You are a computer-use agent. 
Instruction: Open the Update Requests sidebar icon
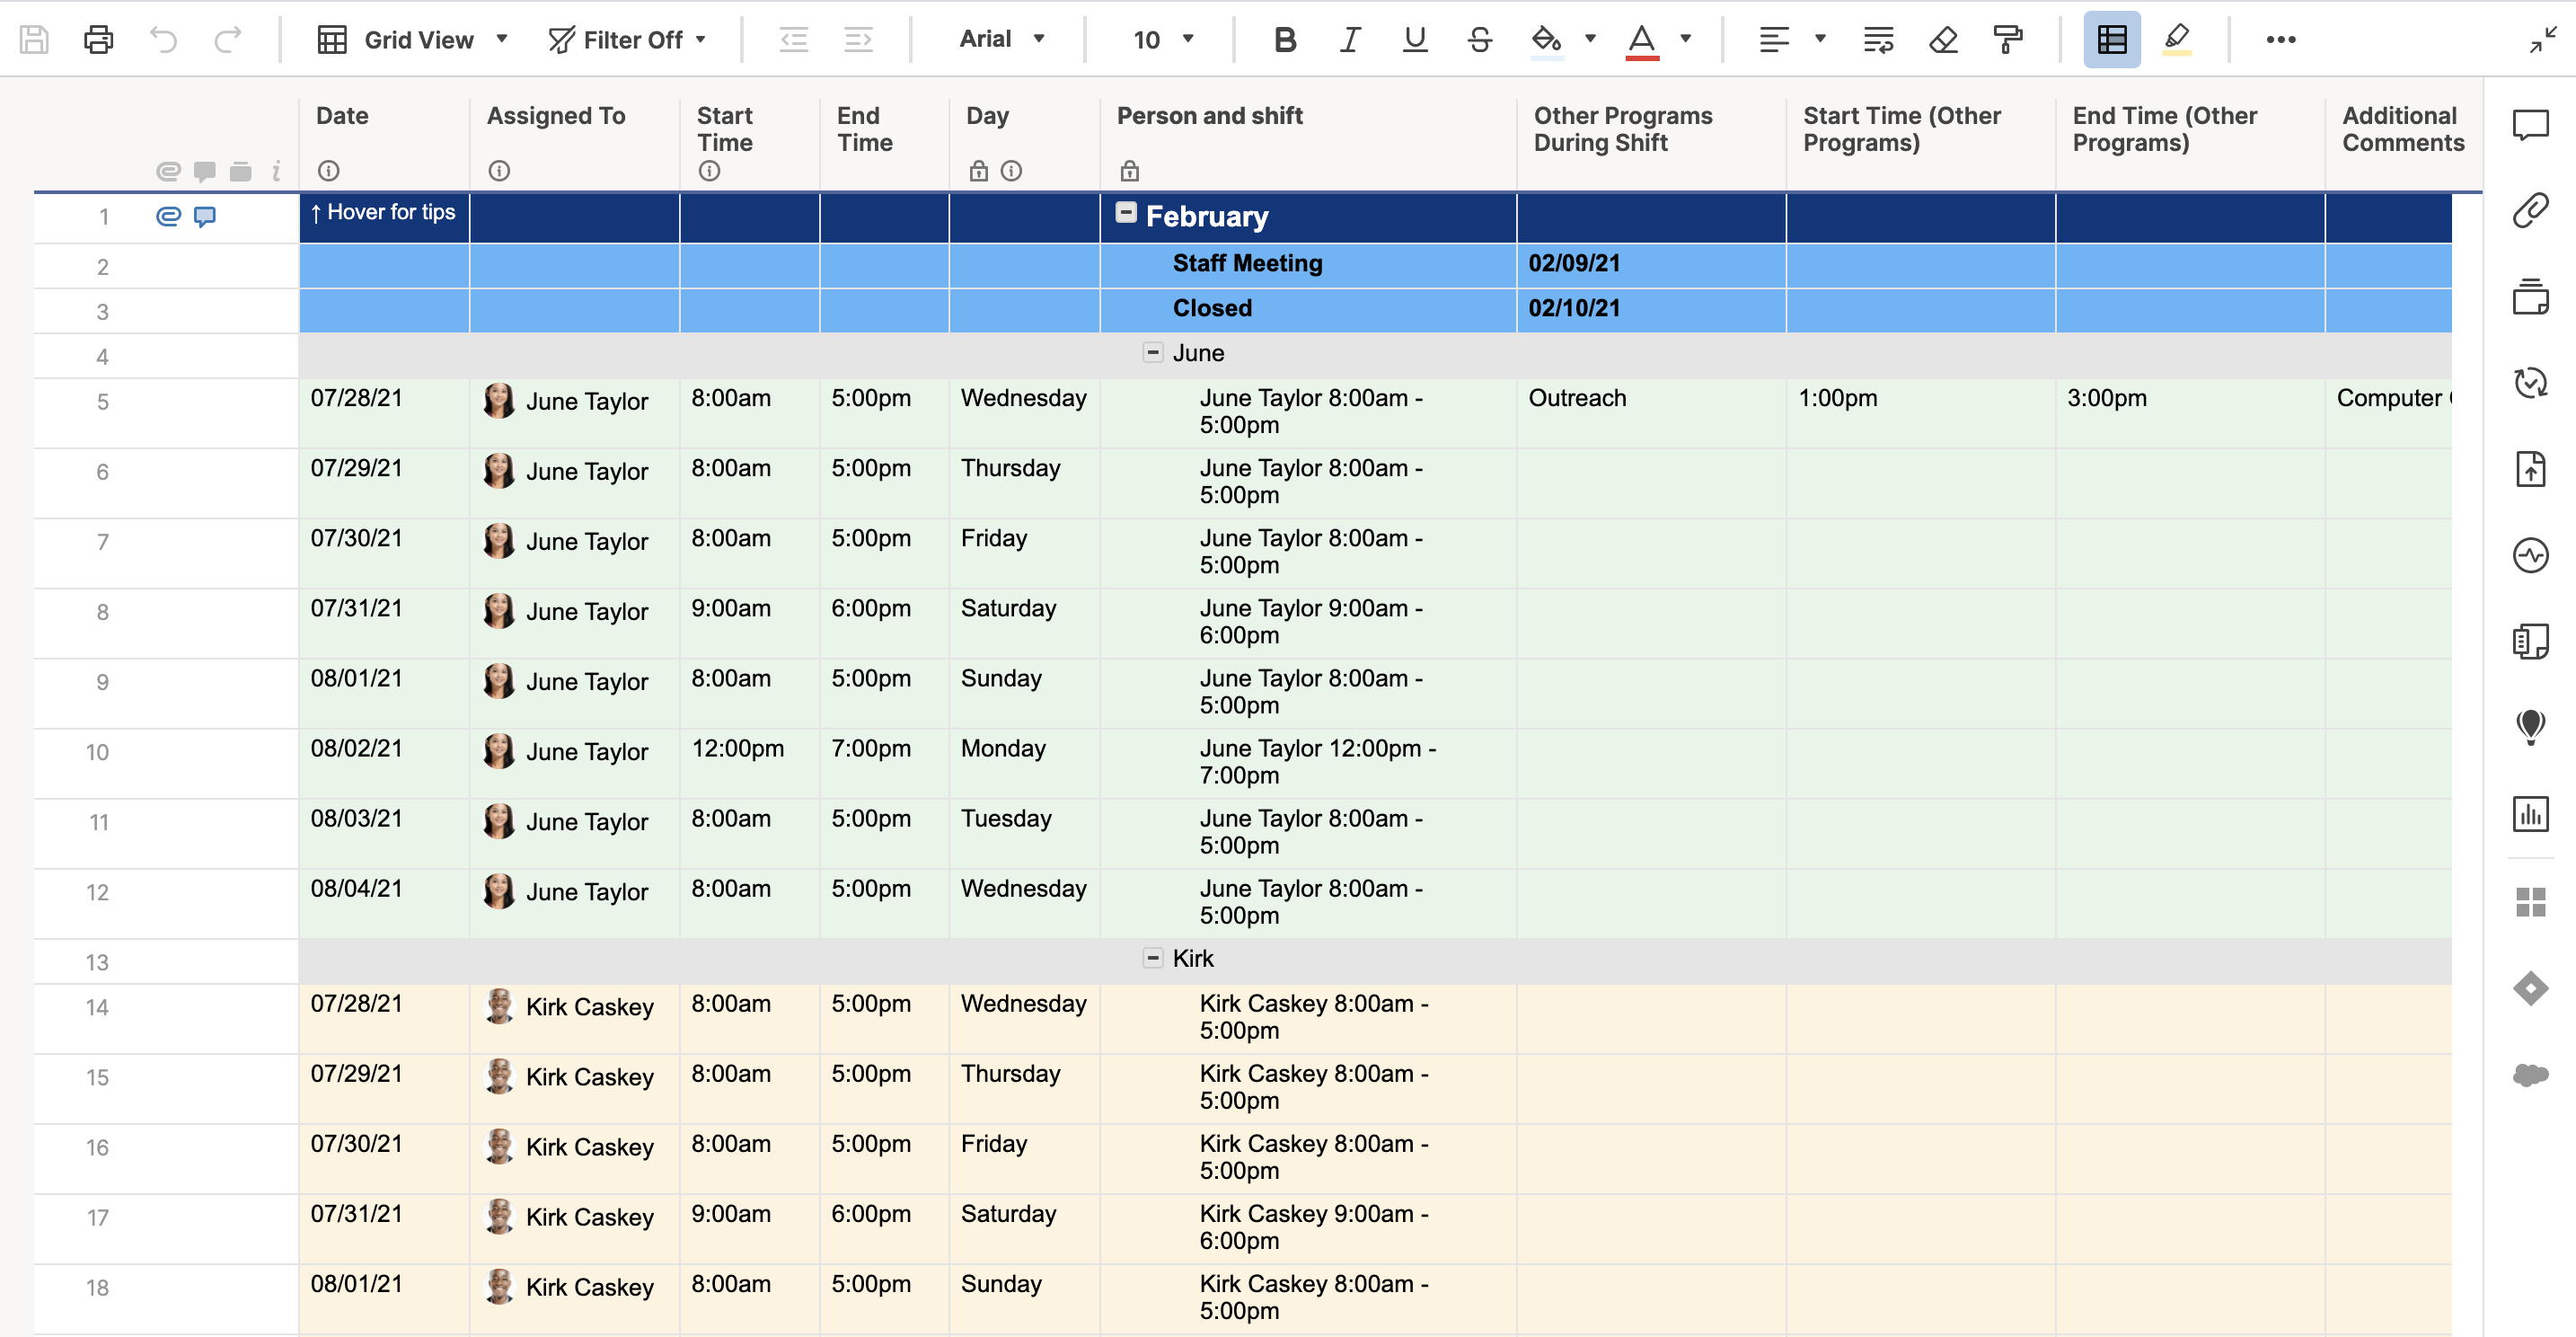tap(2530, 383)
